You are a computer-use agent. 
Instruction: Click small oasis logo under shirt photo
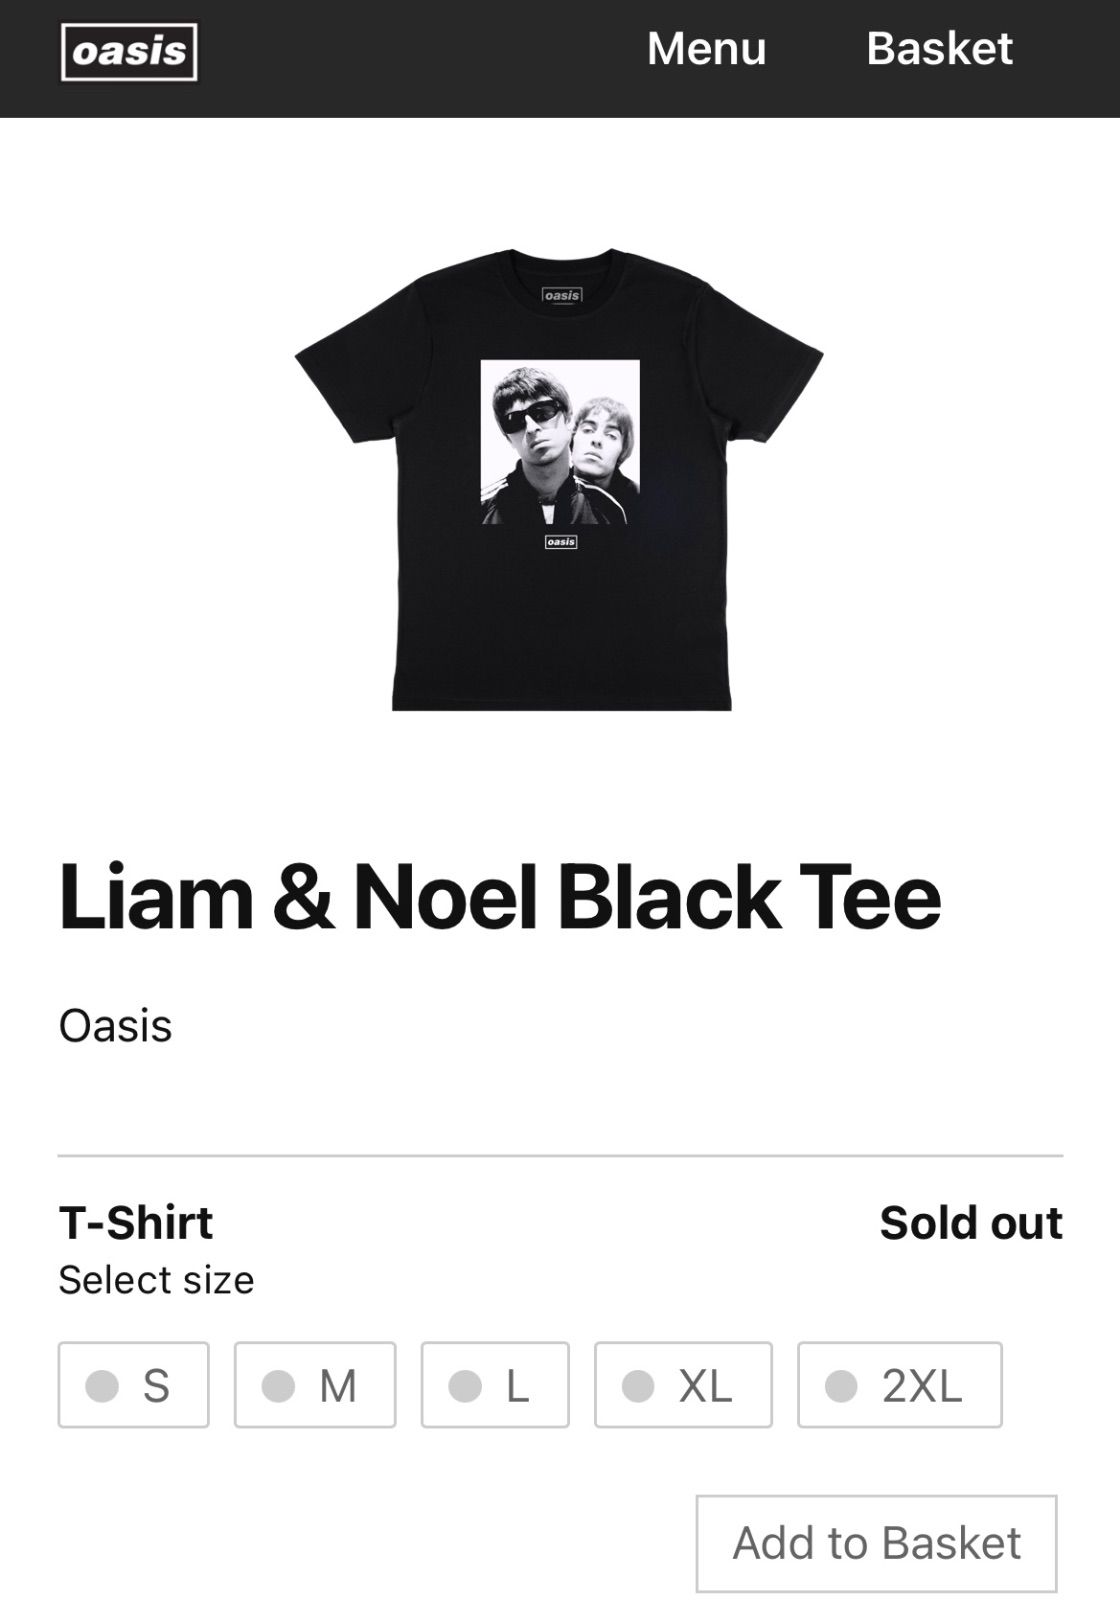(561, 541)
